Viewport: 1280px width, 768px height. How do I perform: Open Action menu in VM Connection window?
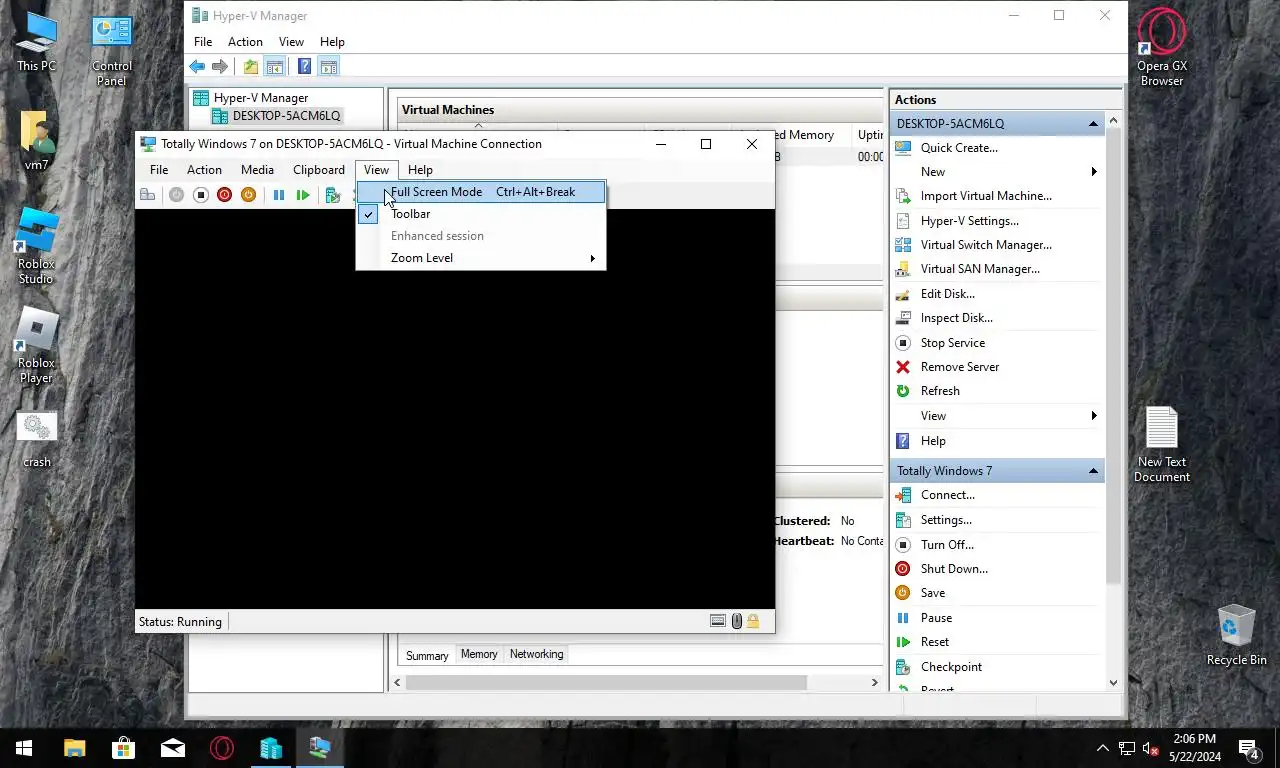coord(204,170)
